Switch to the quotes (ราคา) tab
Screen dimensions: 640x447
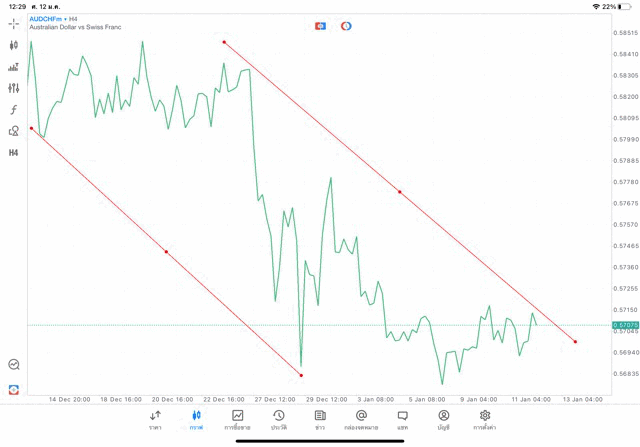point(155,419)
